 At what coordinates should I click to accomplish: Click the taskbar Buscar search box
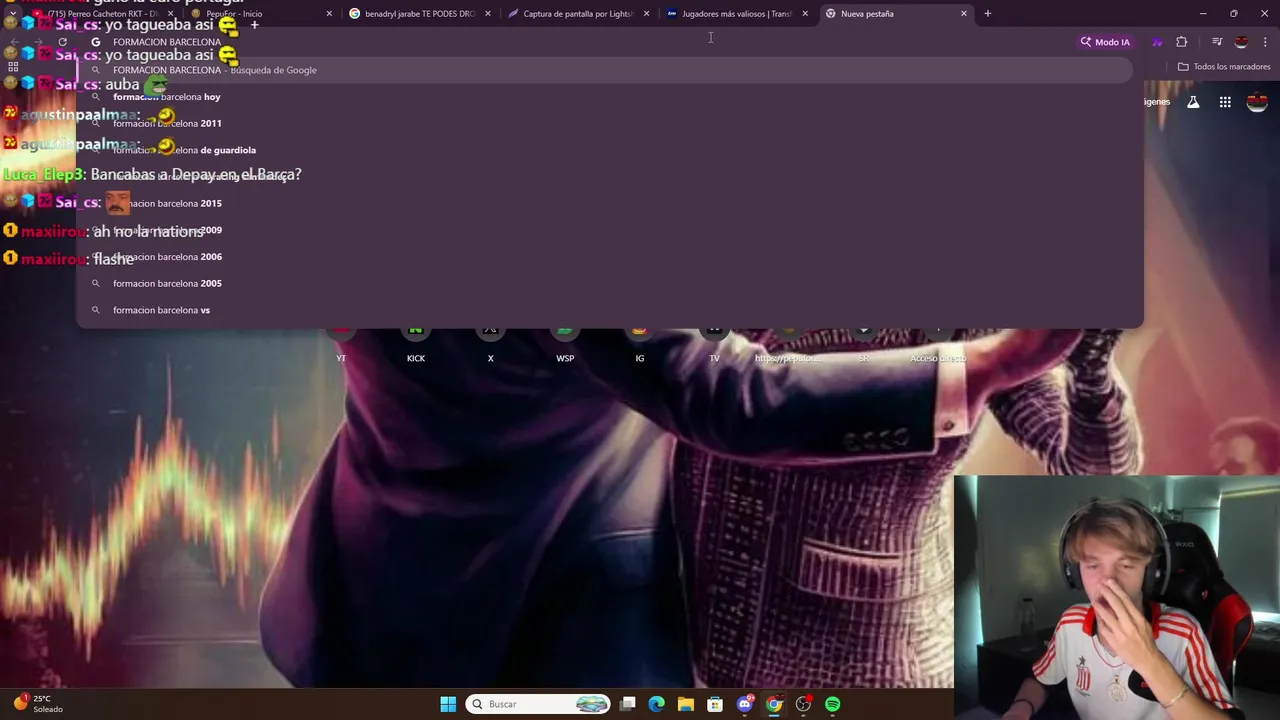click(538, 704)
